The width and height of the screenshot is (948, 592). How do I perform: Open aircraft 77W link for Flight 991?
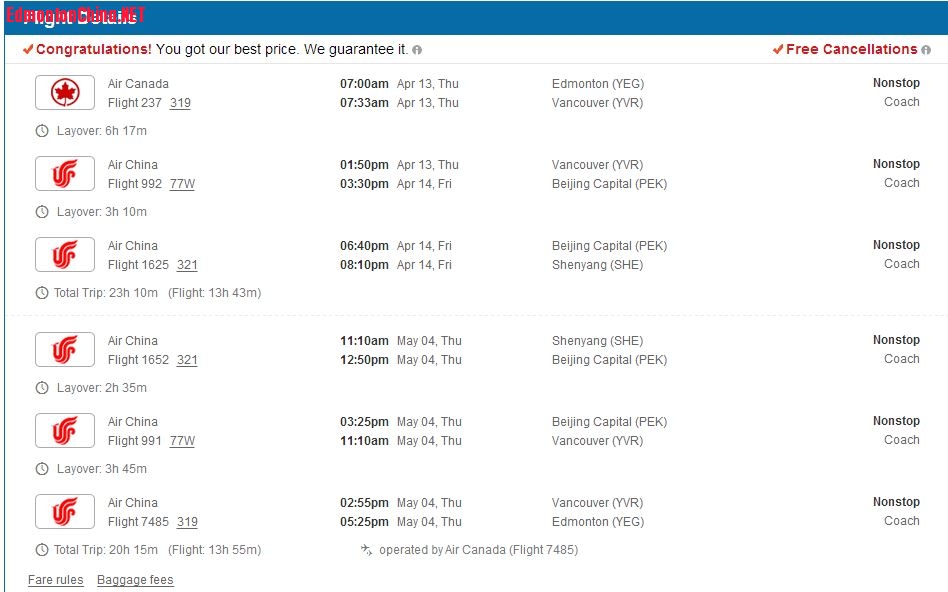click(182, 441)
